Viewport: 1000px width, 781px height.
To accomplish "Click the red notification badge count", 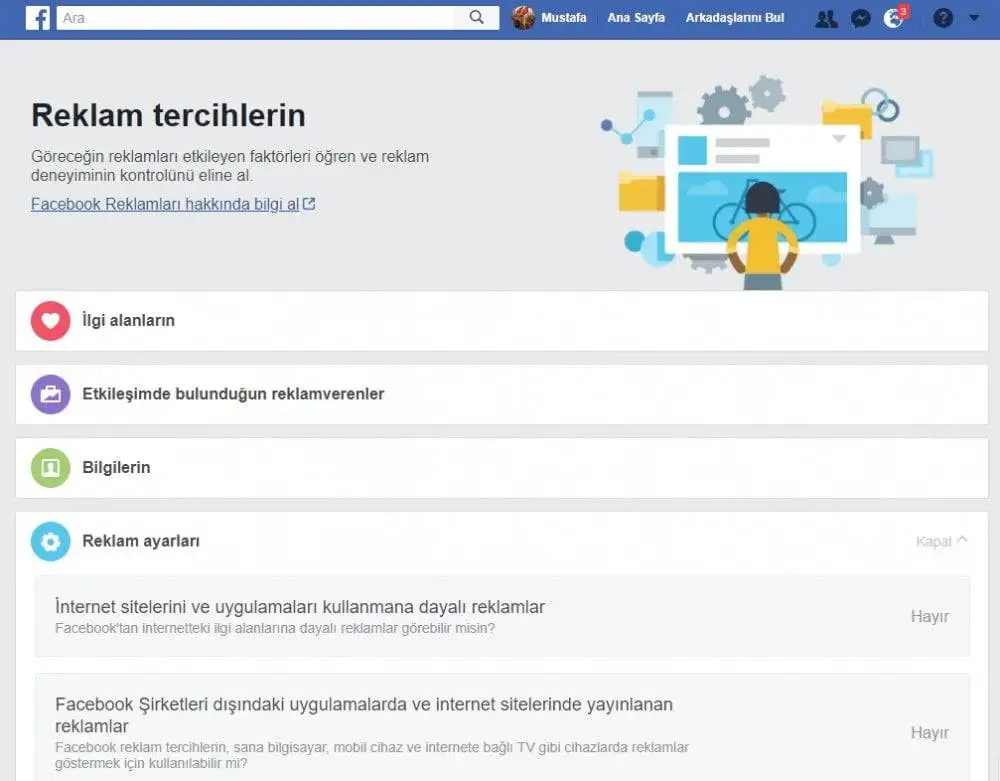I will (902, 11).
